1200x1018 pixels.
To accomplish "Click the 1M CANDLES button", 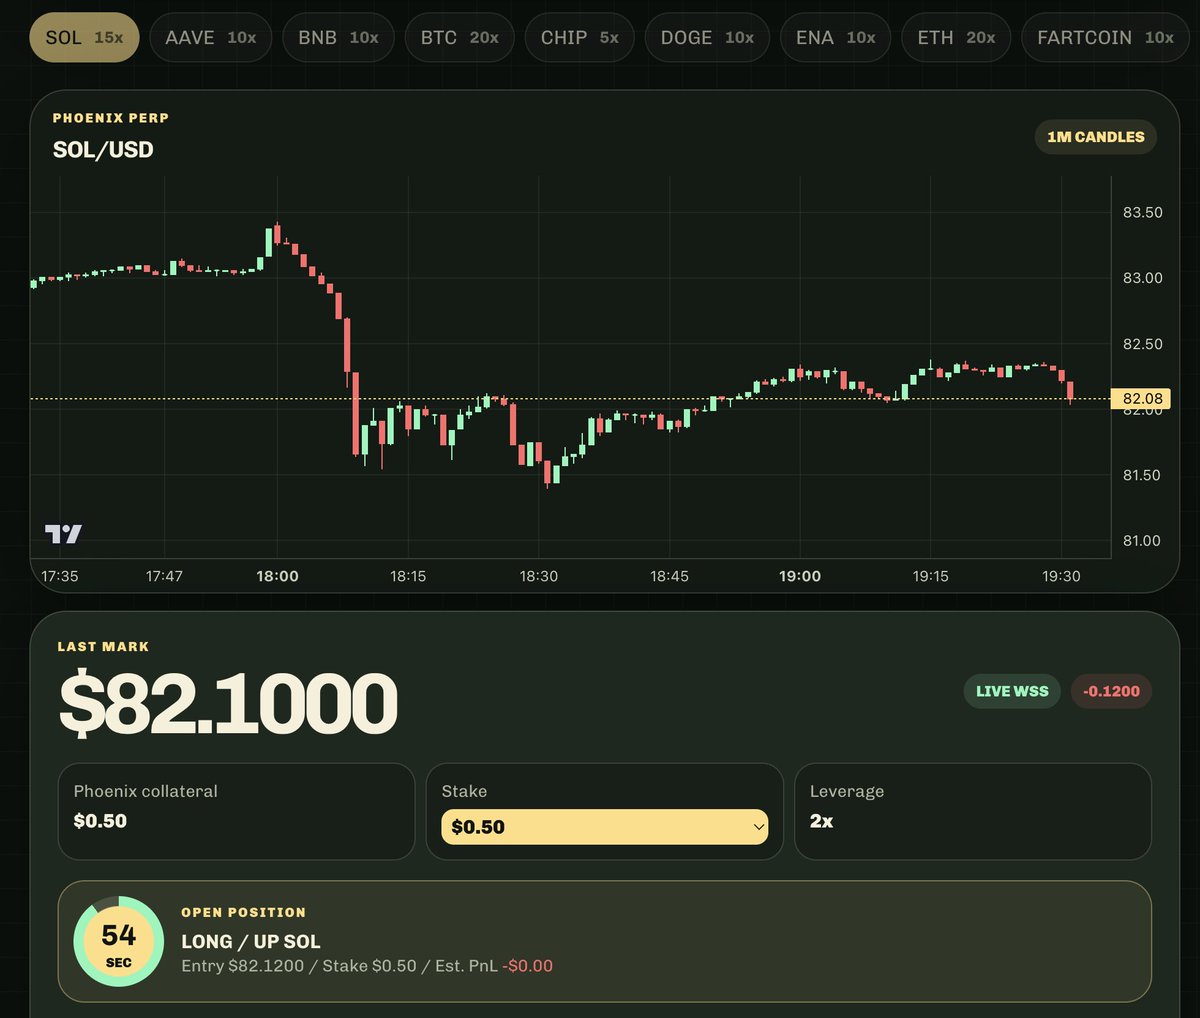I will pos(1095,137).
